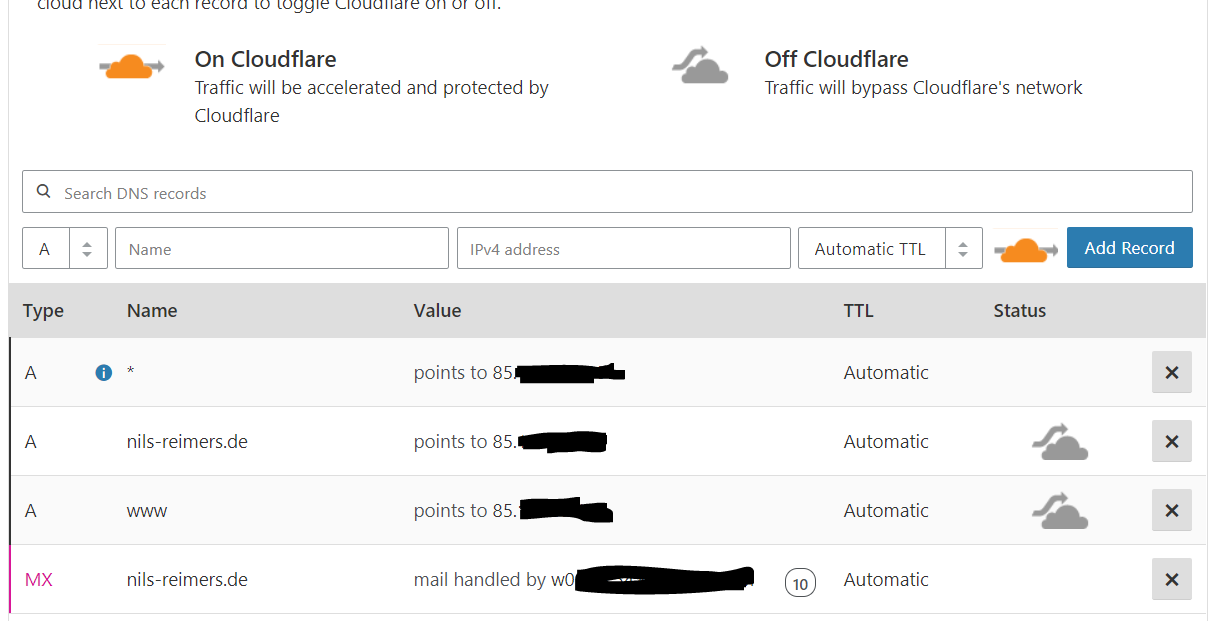This screenshot has width=1224, height=621.
Task: Click the MX priority 10 badge
Action: [800, 582]
